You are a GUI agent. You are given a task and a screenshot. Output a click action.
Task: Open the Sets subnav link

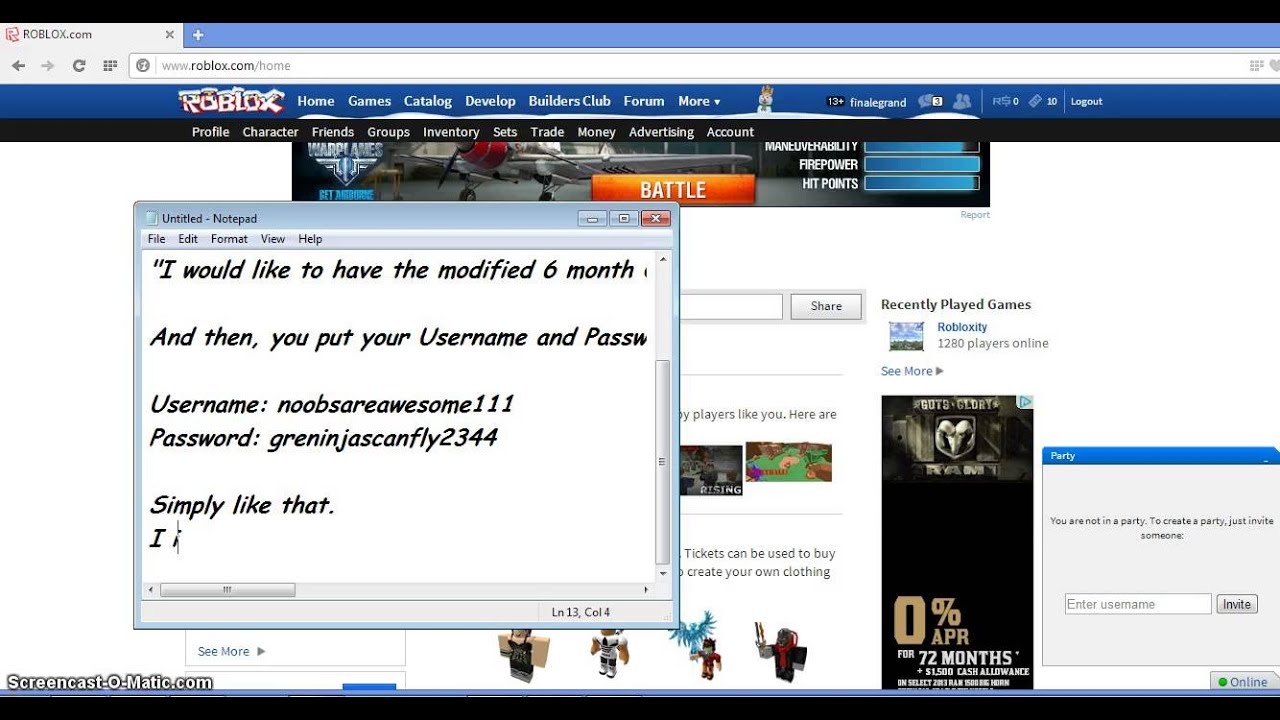pos(505,132)
